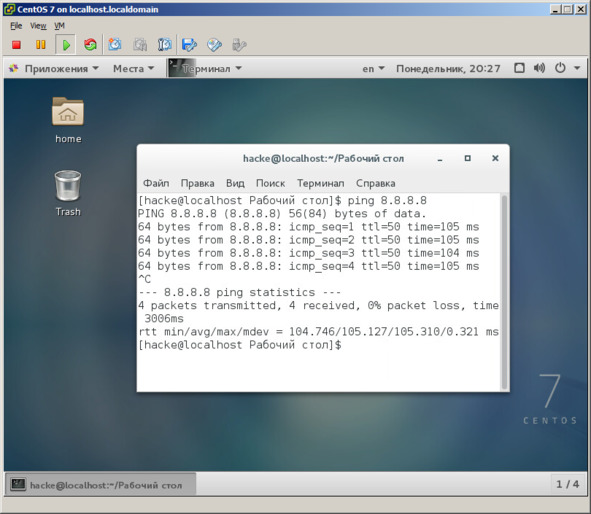Image resolution: width=591 pixels, height=514 pixels.
Task: Open the Файл menu in the terminal
Action: (156, 184)
